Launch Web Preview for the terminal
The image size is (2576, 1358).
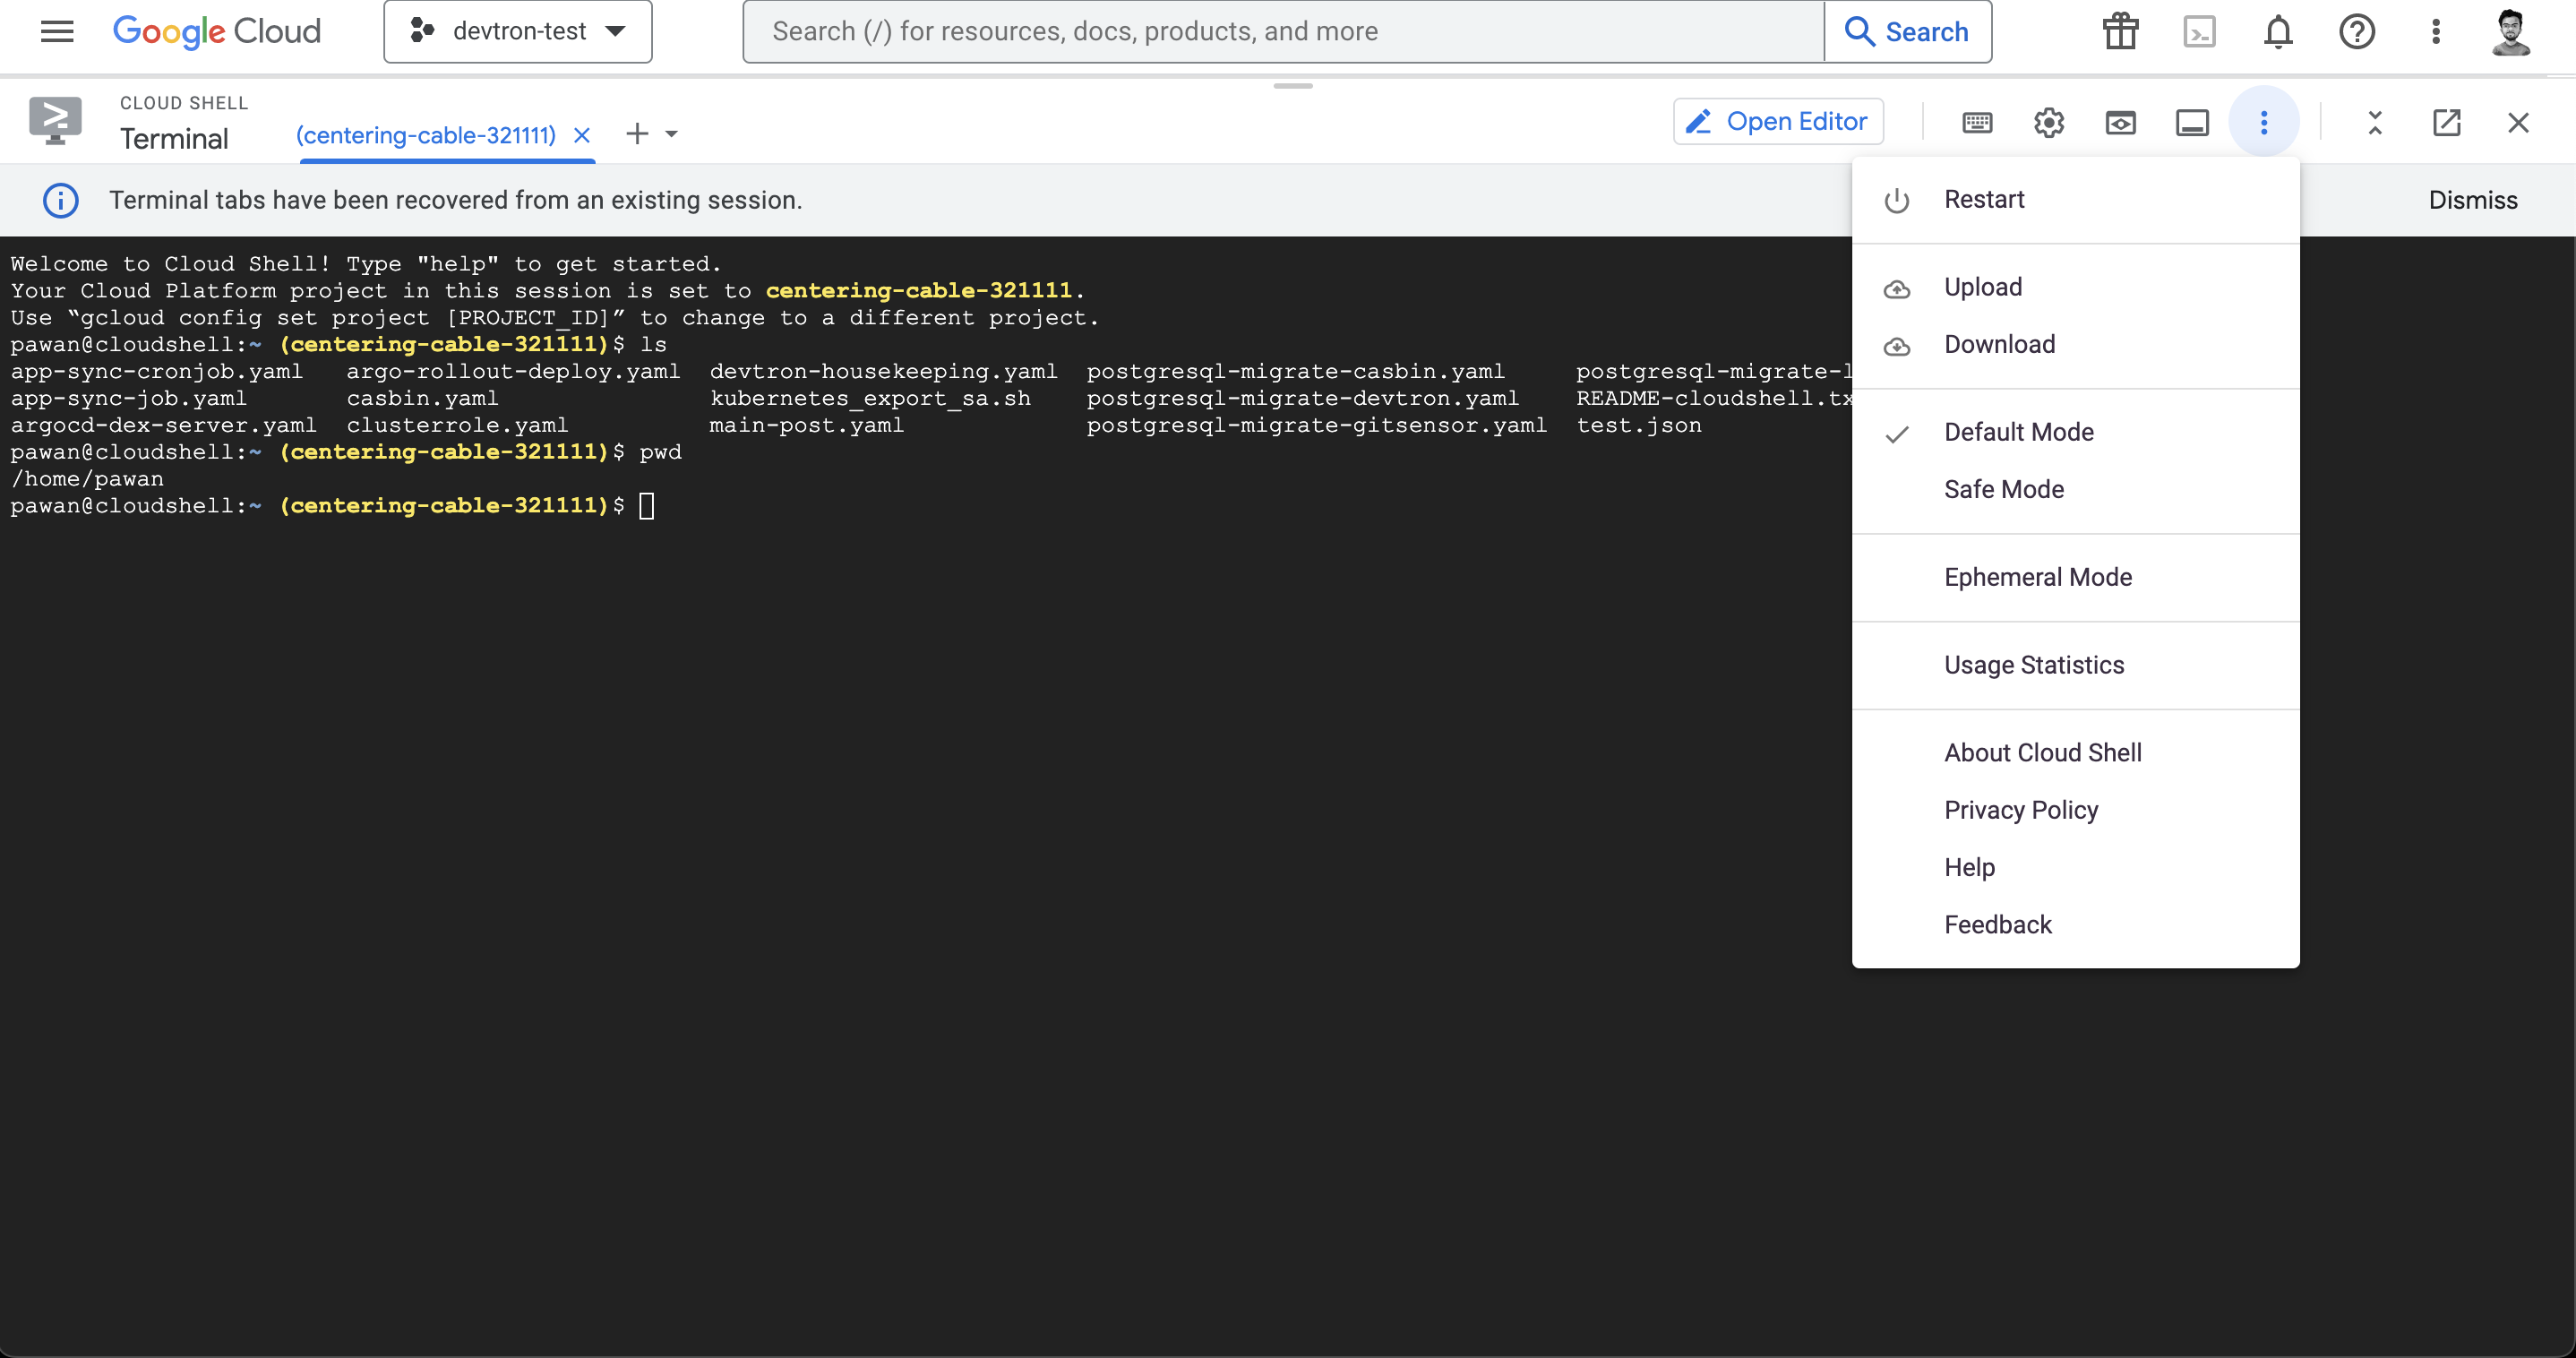point(2121,122)
